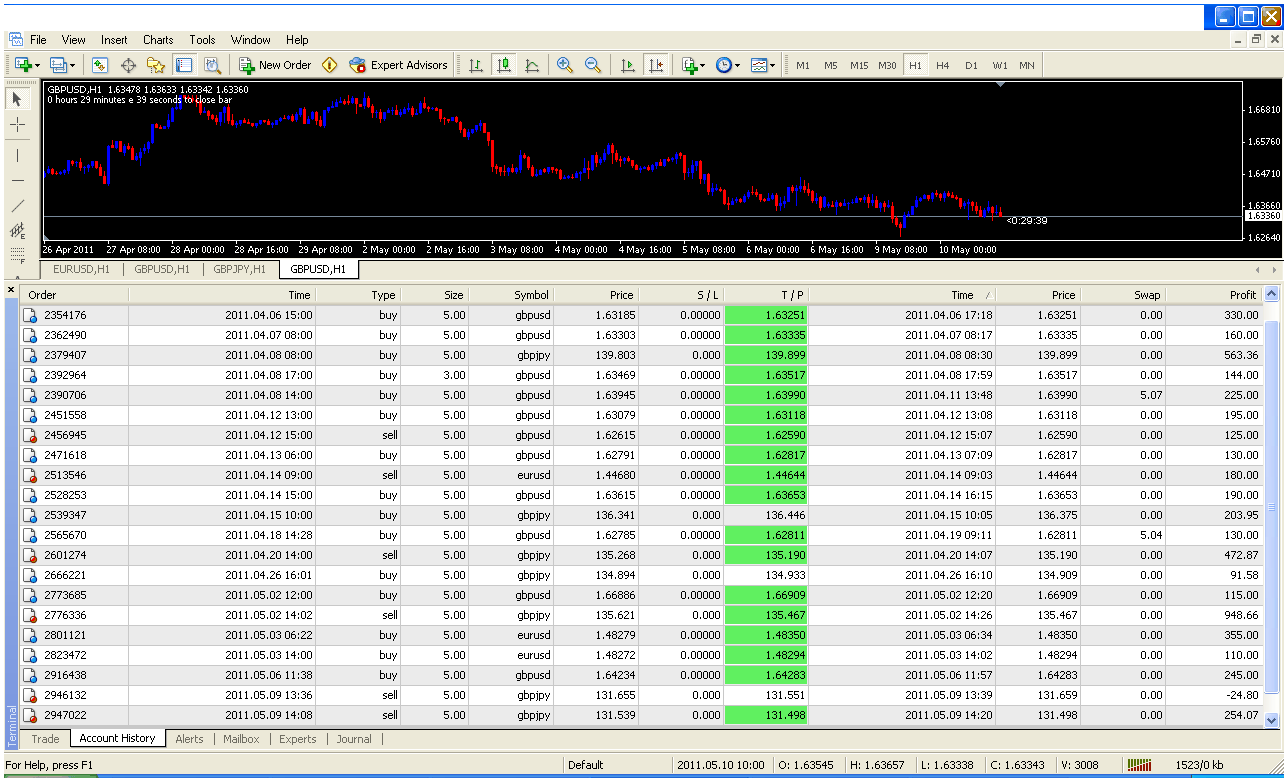Viewport: 1288px width, 778px height.
Task: Toggle the Candlesticks chart mode button
Action: coord(504,65)
